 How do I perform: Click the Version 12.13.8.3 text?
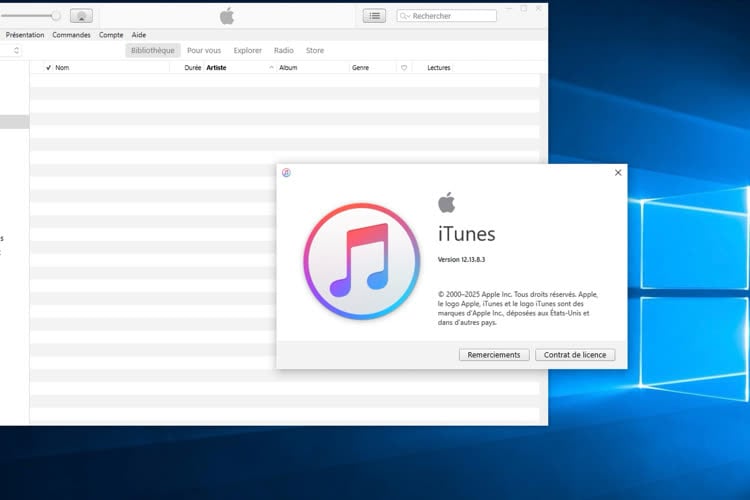(461, 259)
